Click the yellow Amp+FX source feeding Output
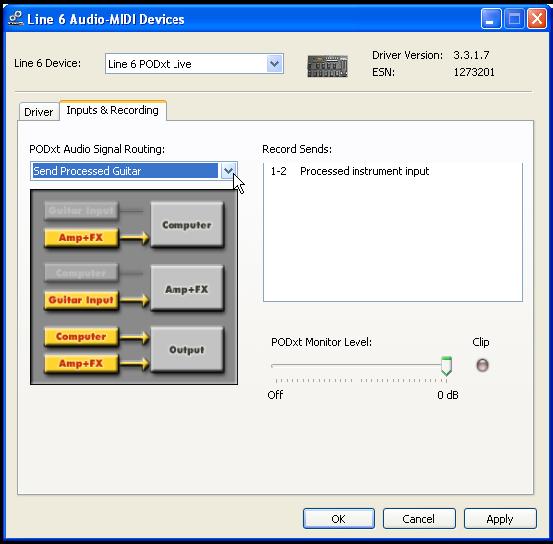Image resolution: width=553 pixels, height=544 pixels. click(x=81, y=363)
